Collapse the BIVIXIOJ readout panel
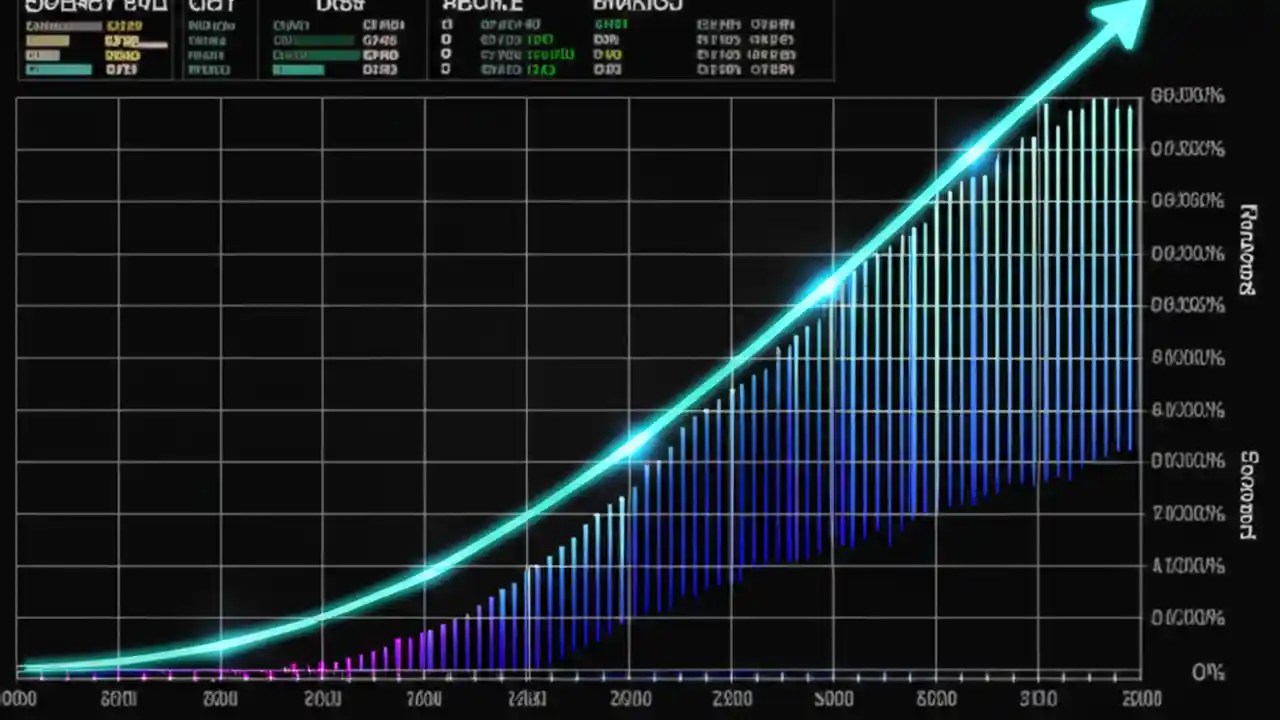1280x720 pixels. [640, 6]
